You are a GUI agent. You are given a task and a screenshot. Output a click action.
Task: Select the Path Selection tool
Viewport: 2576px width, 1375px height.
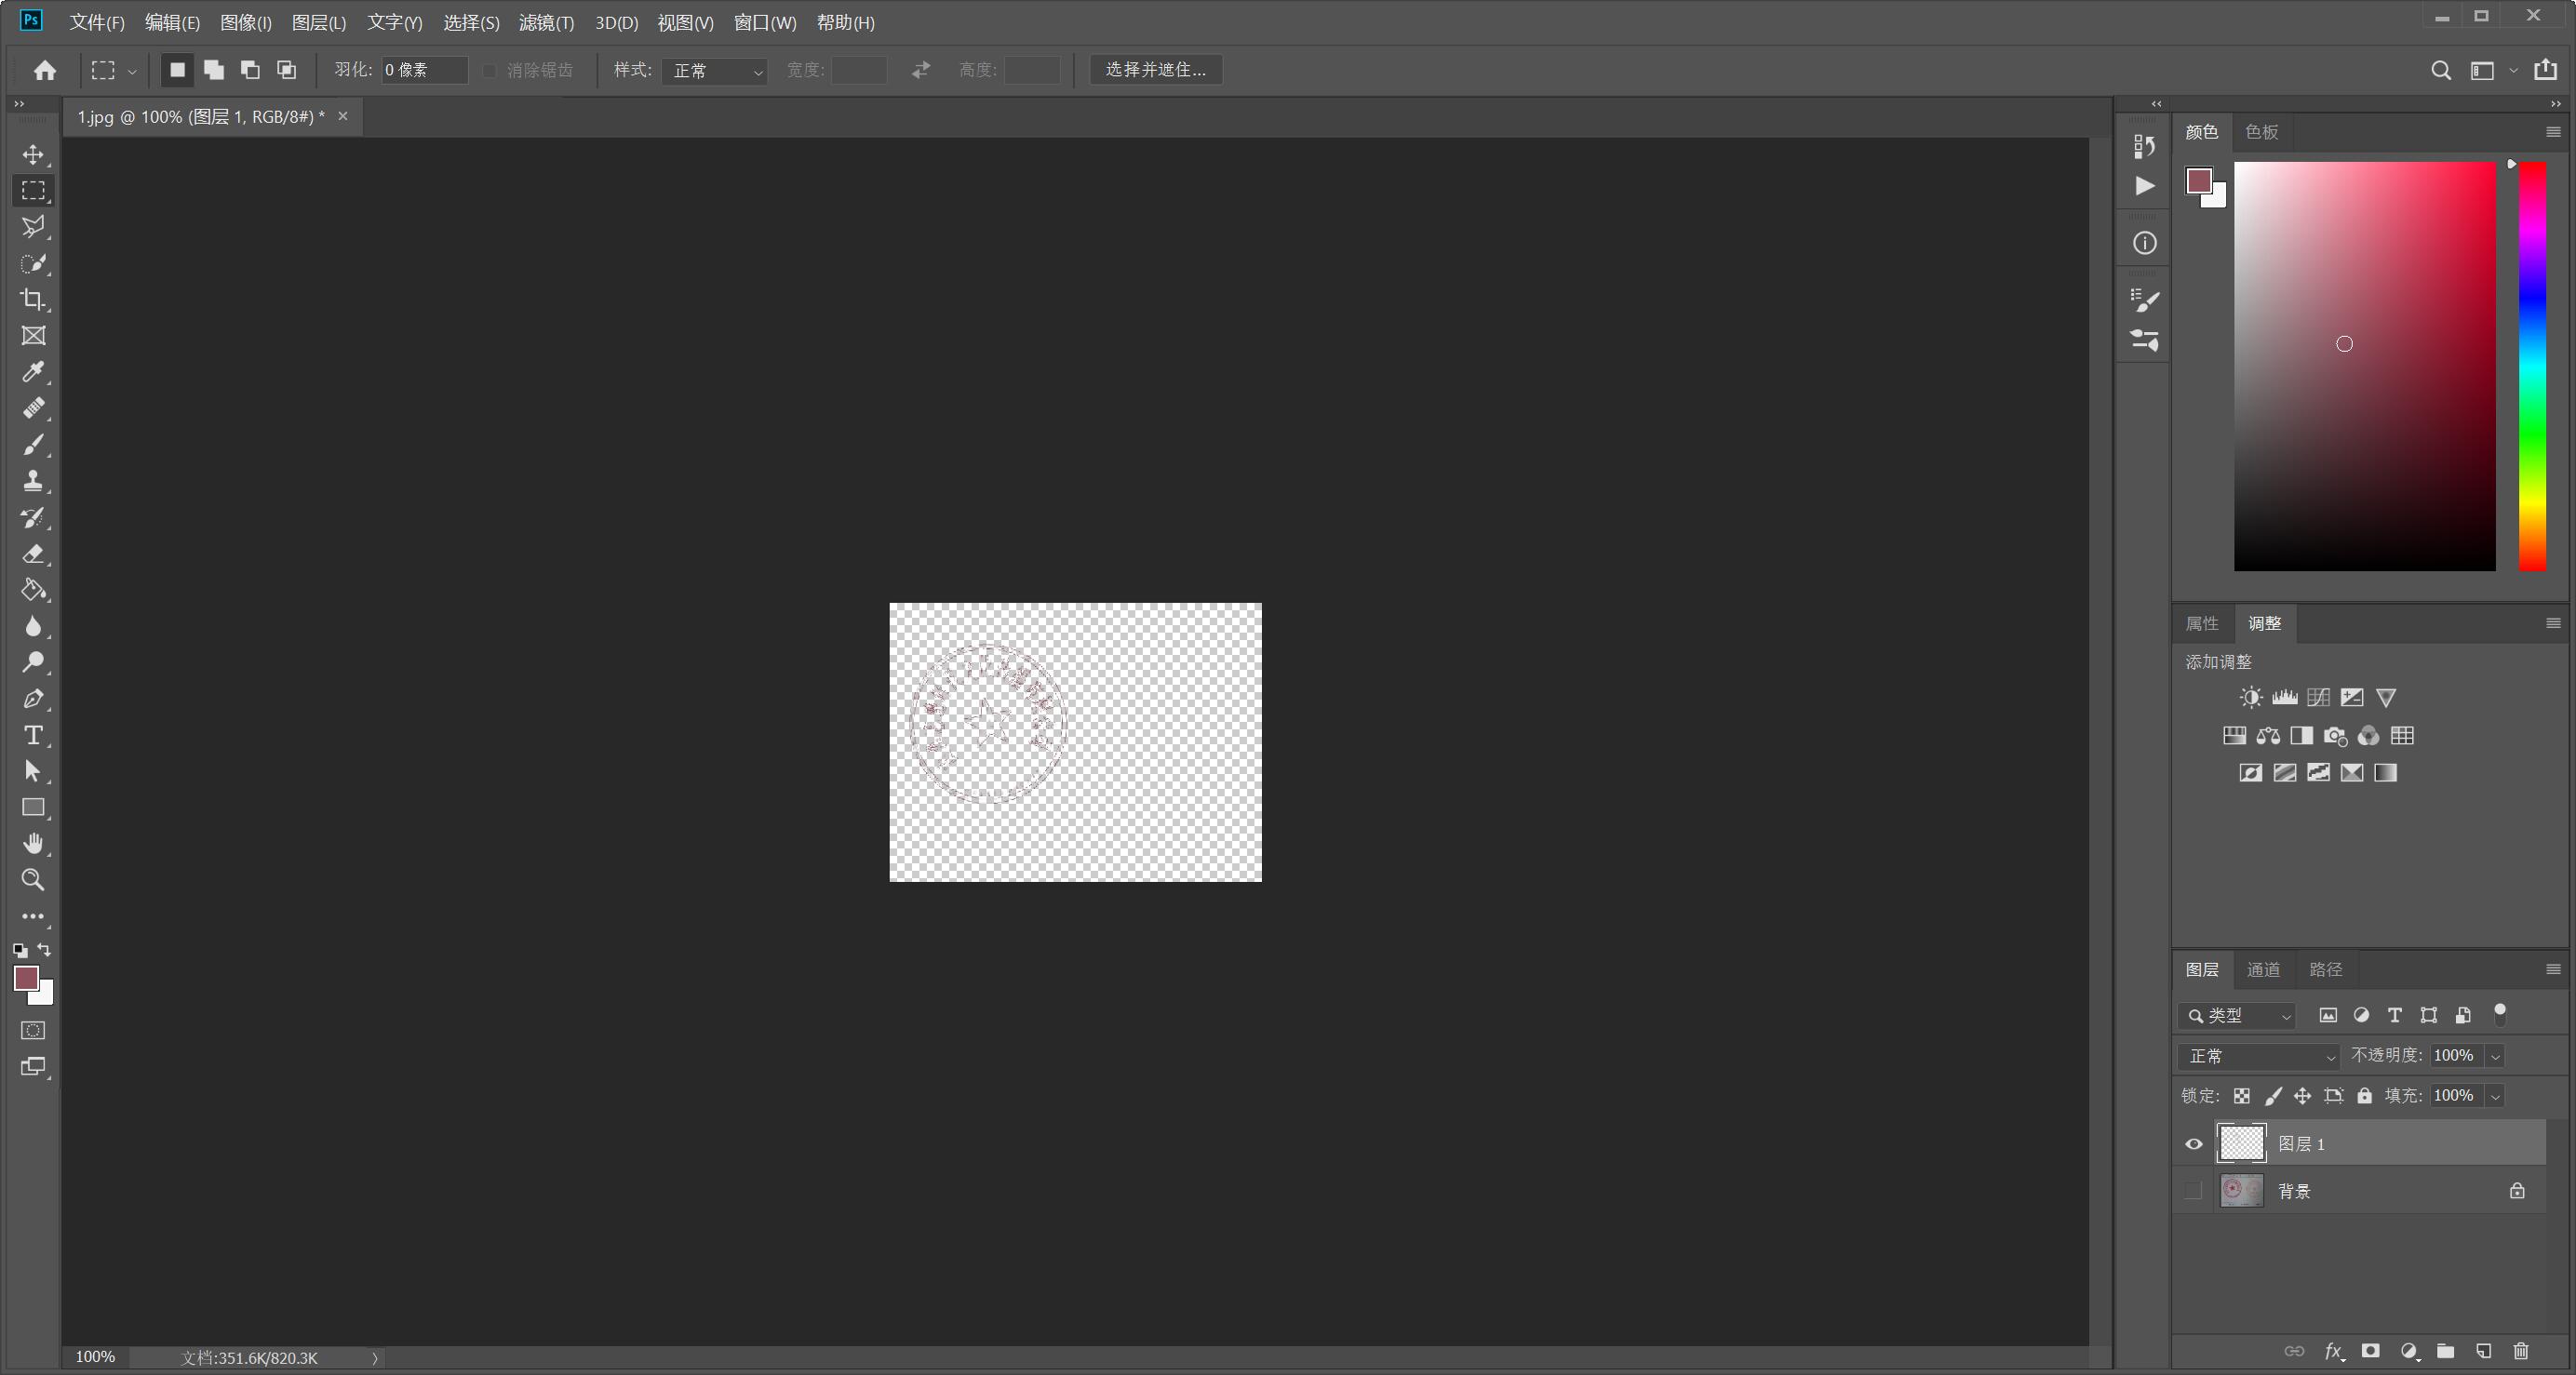(33, 771)
